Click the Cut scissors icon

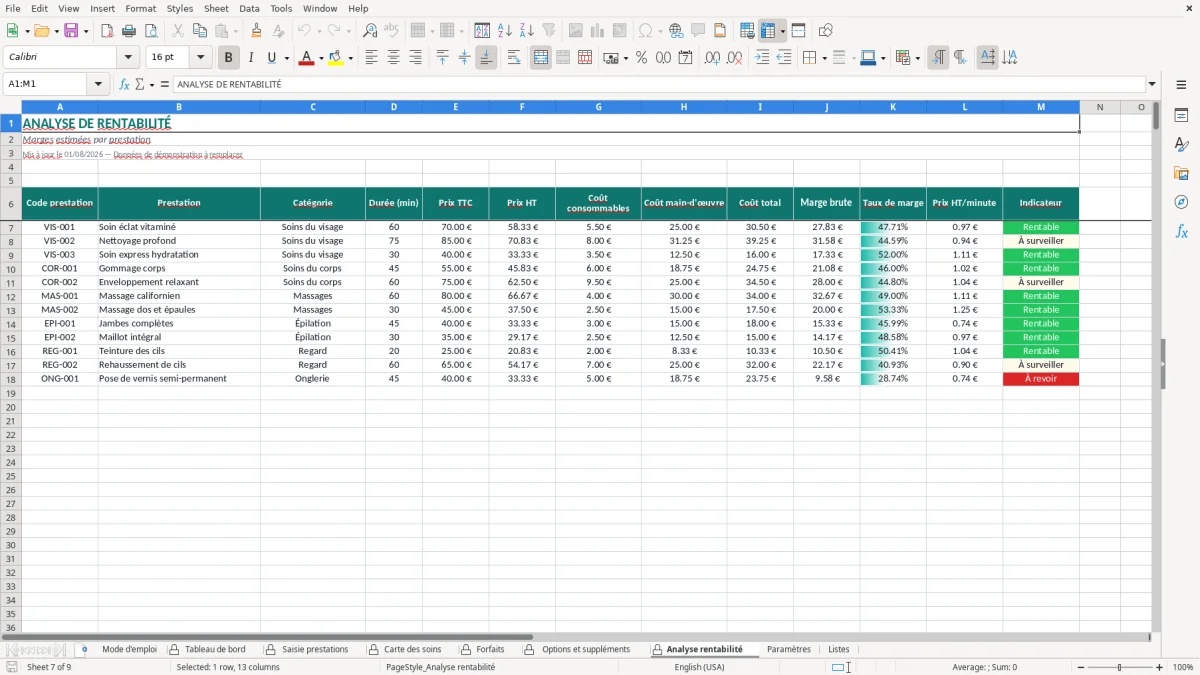177,31
